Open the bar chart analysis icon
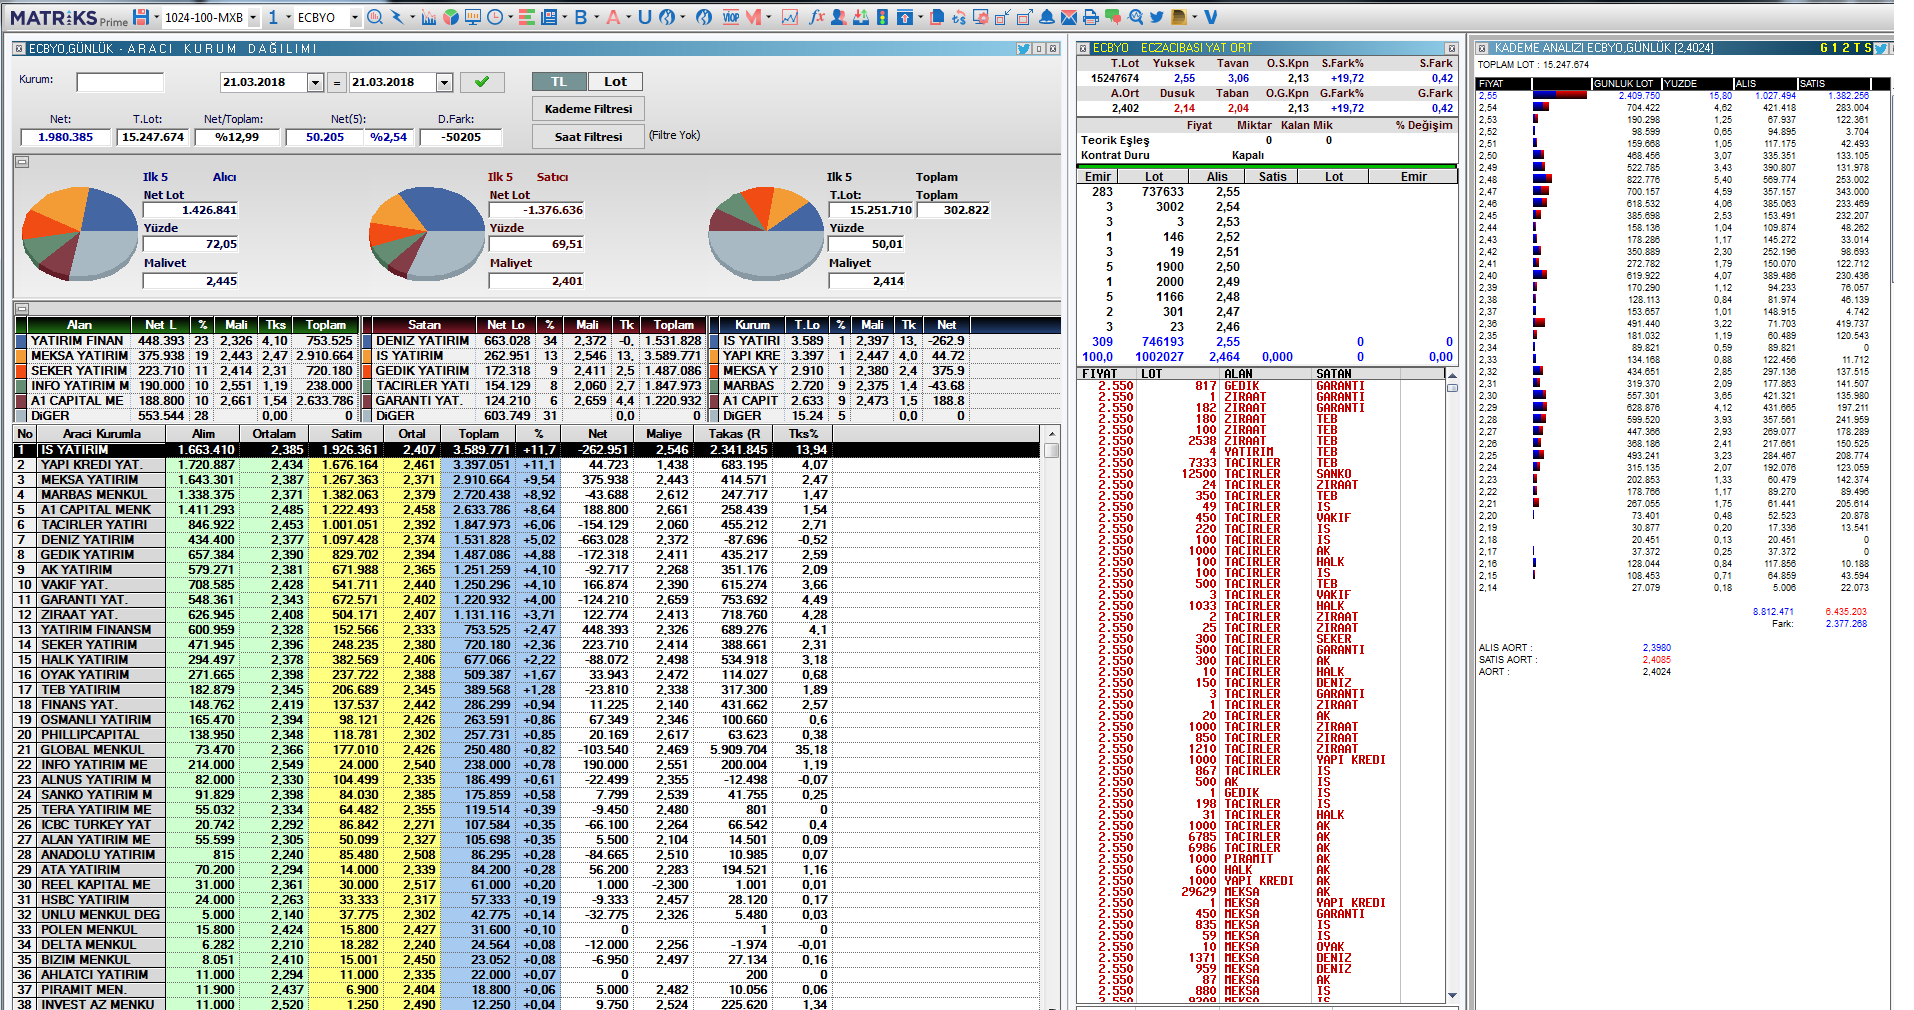Screen dimensions: 1914x1010 (x=429, y=17)
